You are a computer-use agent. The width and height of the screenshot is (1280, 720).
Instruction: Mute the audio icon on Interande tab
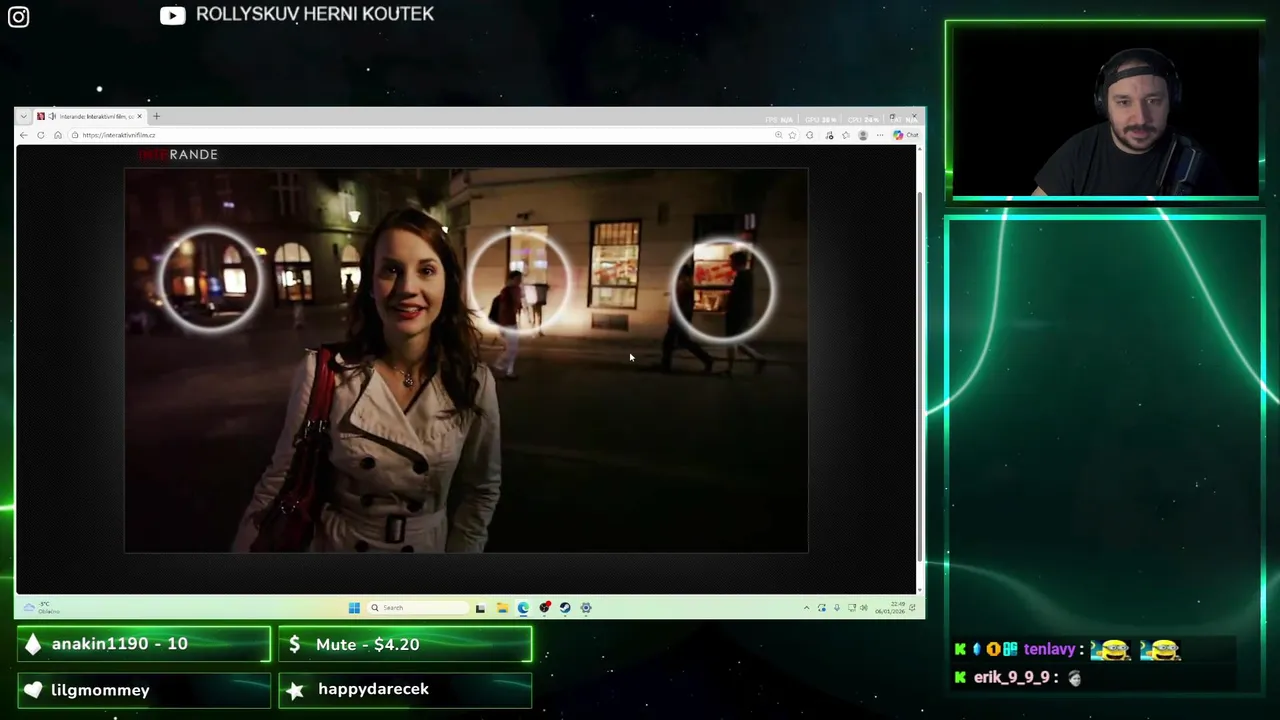pos(52,116)
